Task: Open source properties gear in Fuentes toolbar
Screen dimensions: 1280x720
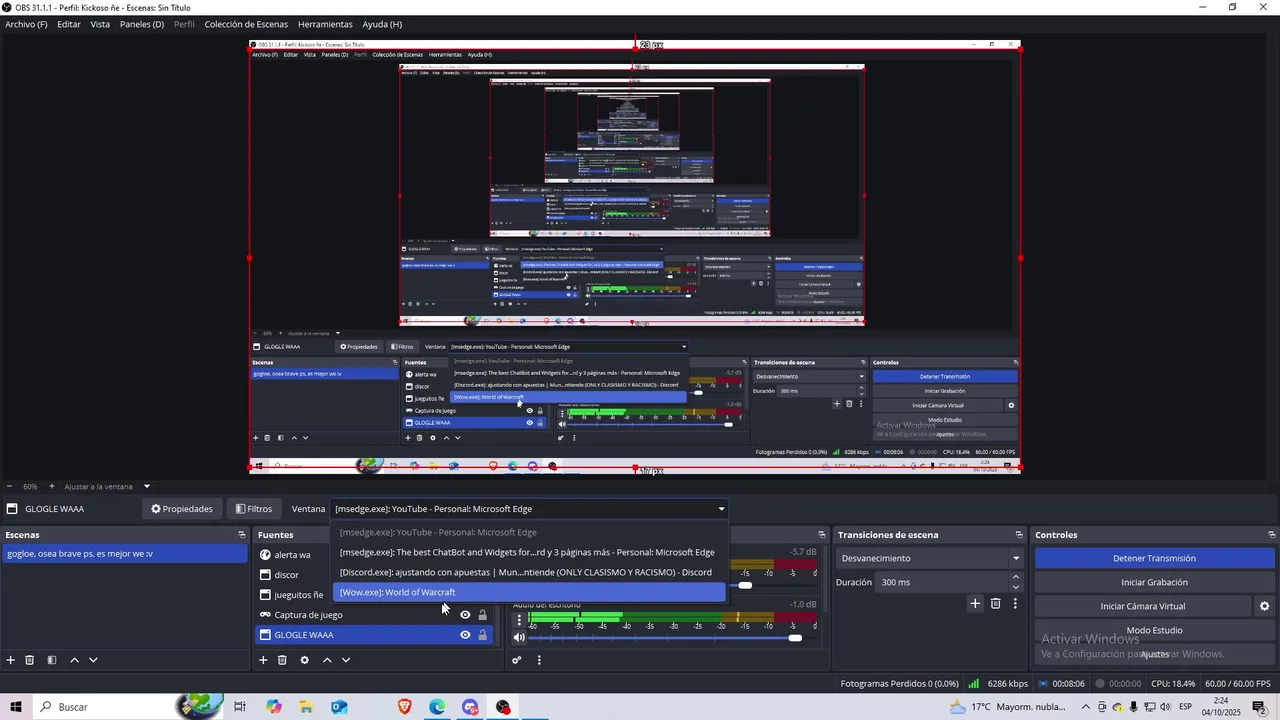Action: tap(305, 660)
